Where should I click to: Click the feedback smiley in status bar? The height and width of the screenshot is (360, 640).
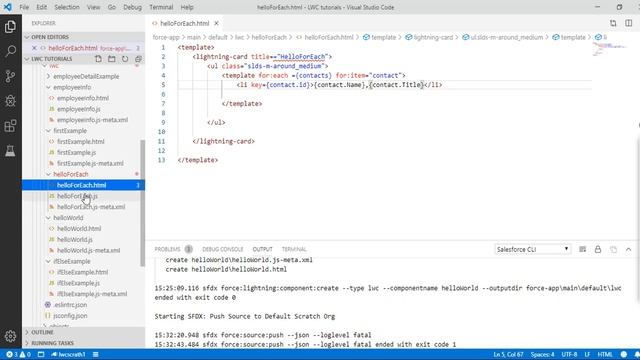coord(624,354)
